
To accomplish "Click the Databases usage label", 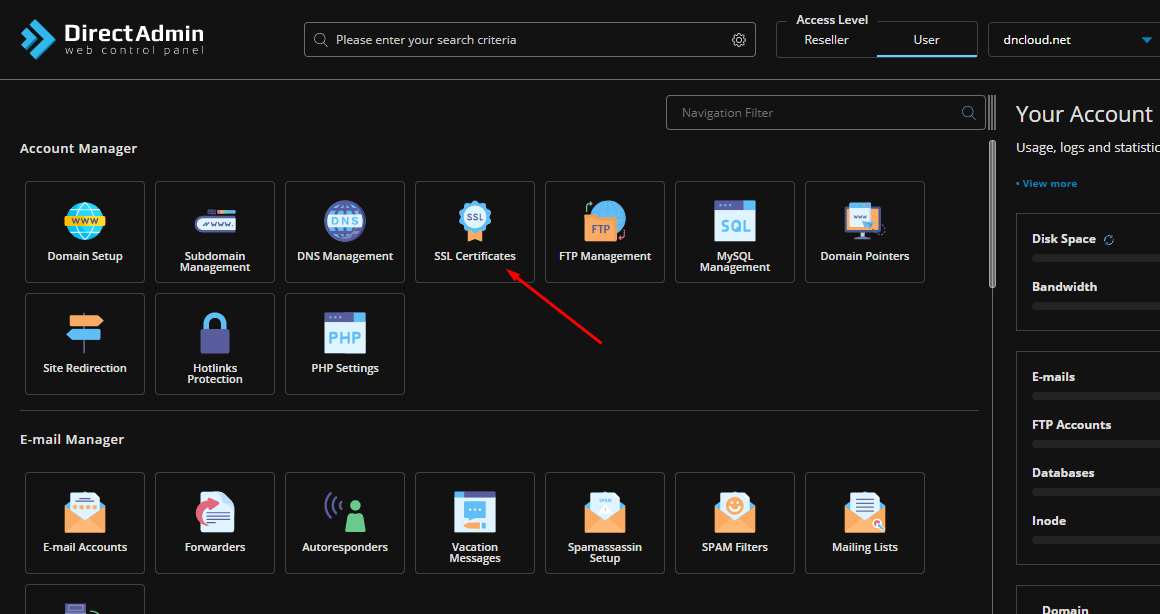I will point(1063,473).
